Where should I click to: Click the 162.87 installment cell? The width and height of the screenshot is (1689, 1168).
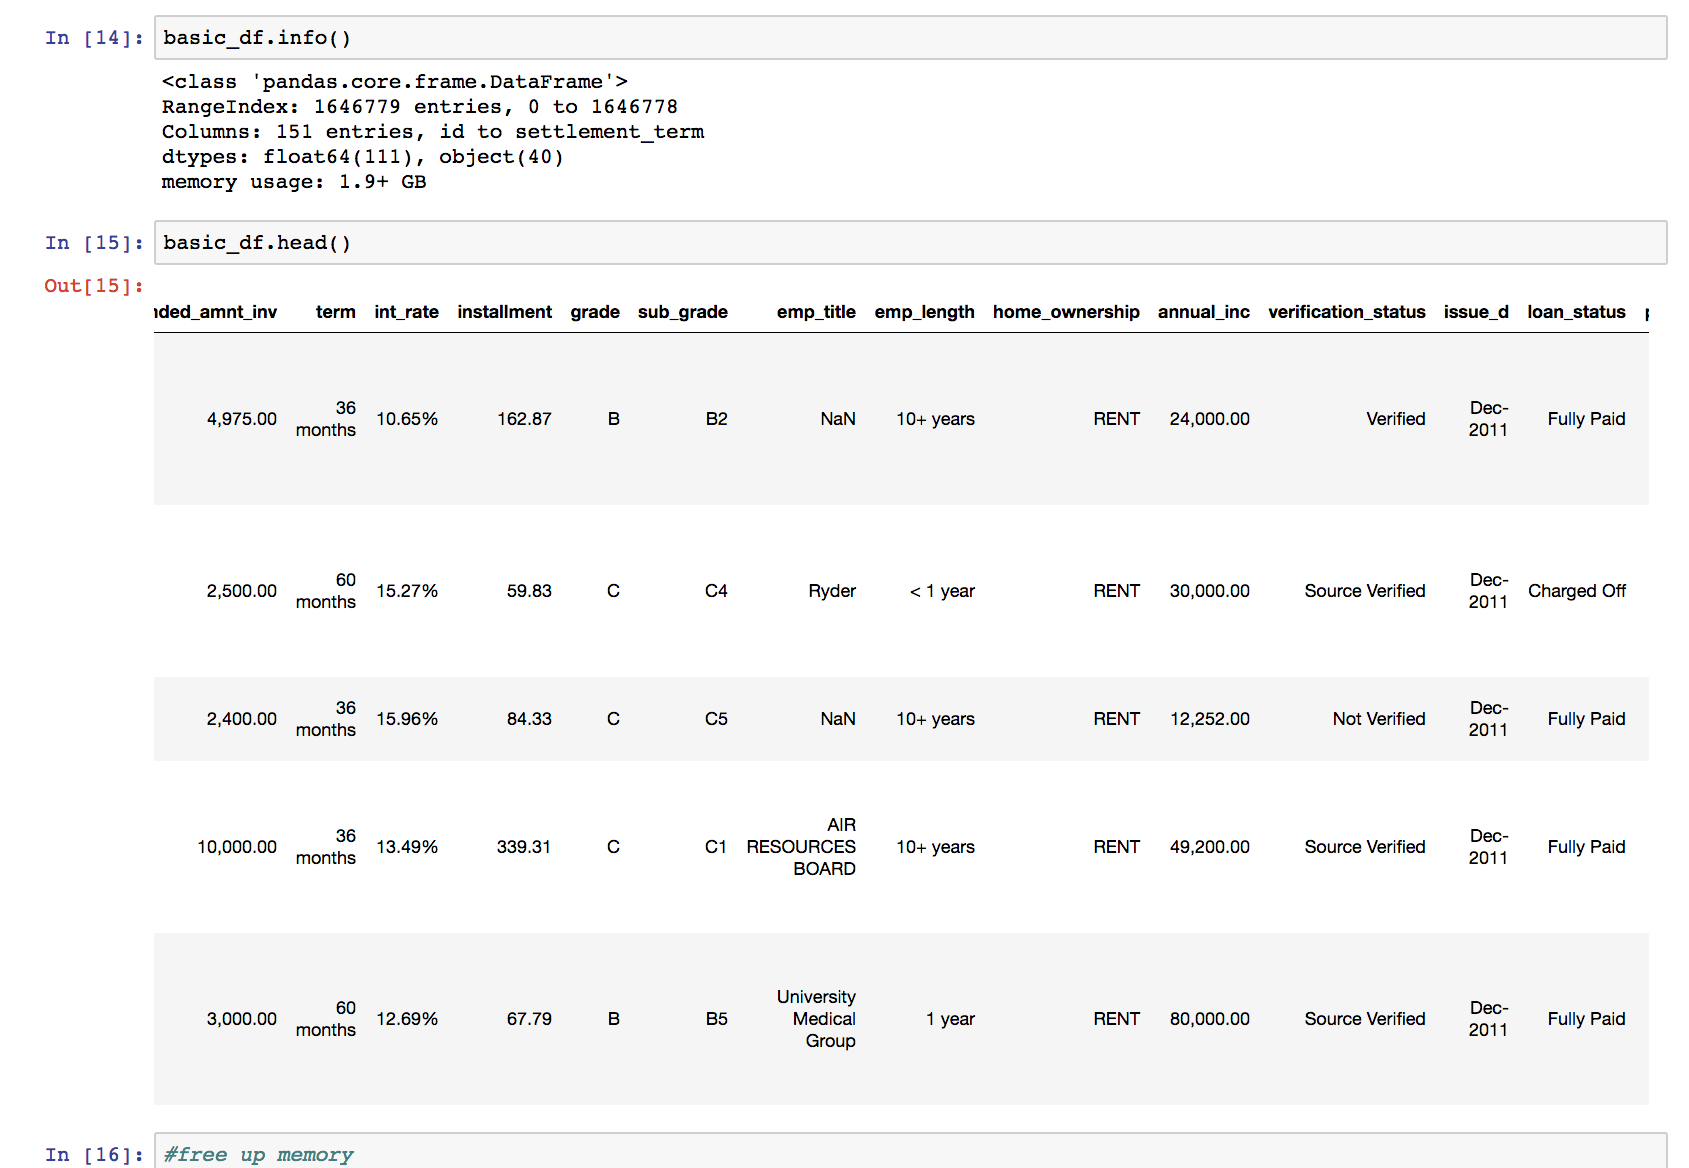click(x=524, y=419)
